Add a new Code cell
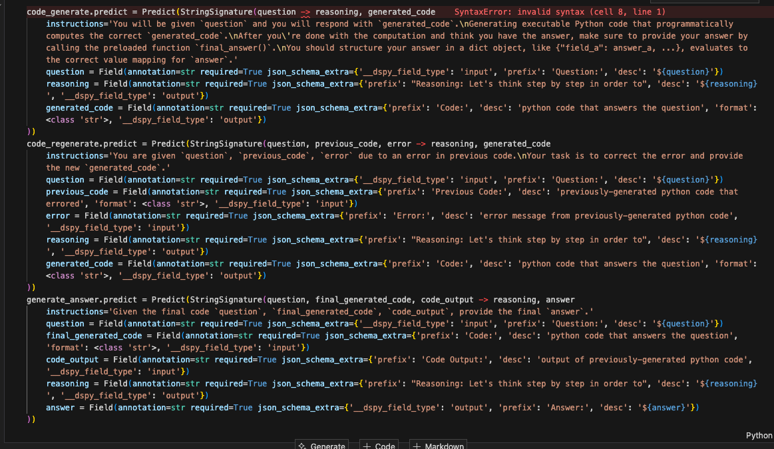 point(379,445)
